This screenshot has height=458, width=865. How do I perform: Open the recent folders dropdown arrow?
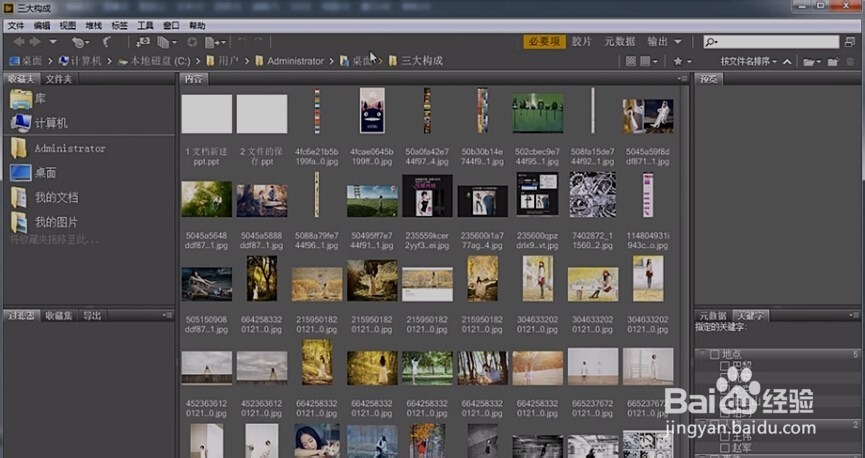(53, 42)
